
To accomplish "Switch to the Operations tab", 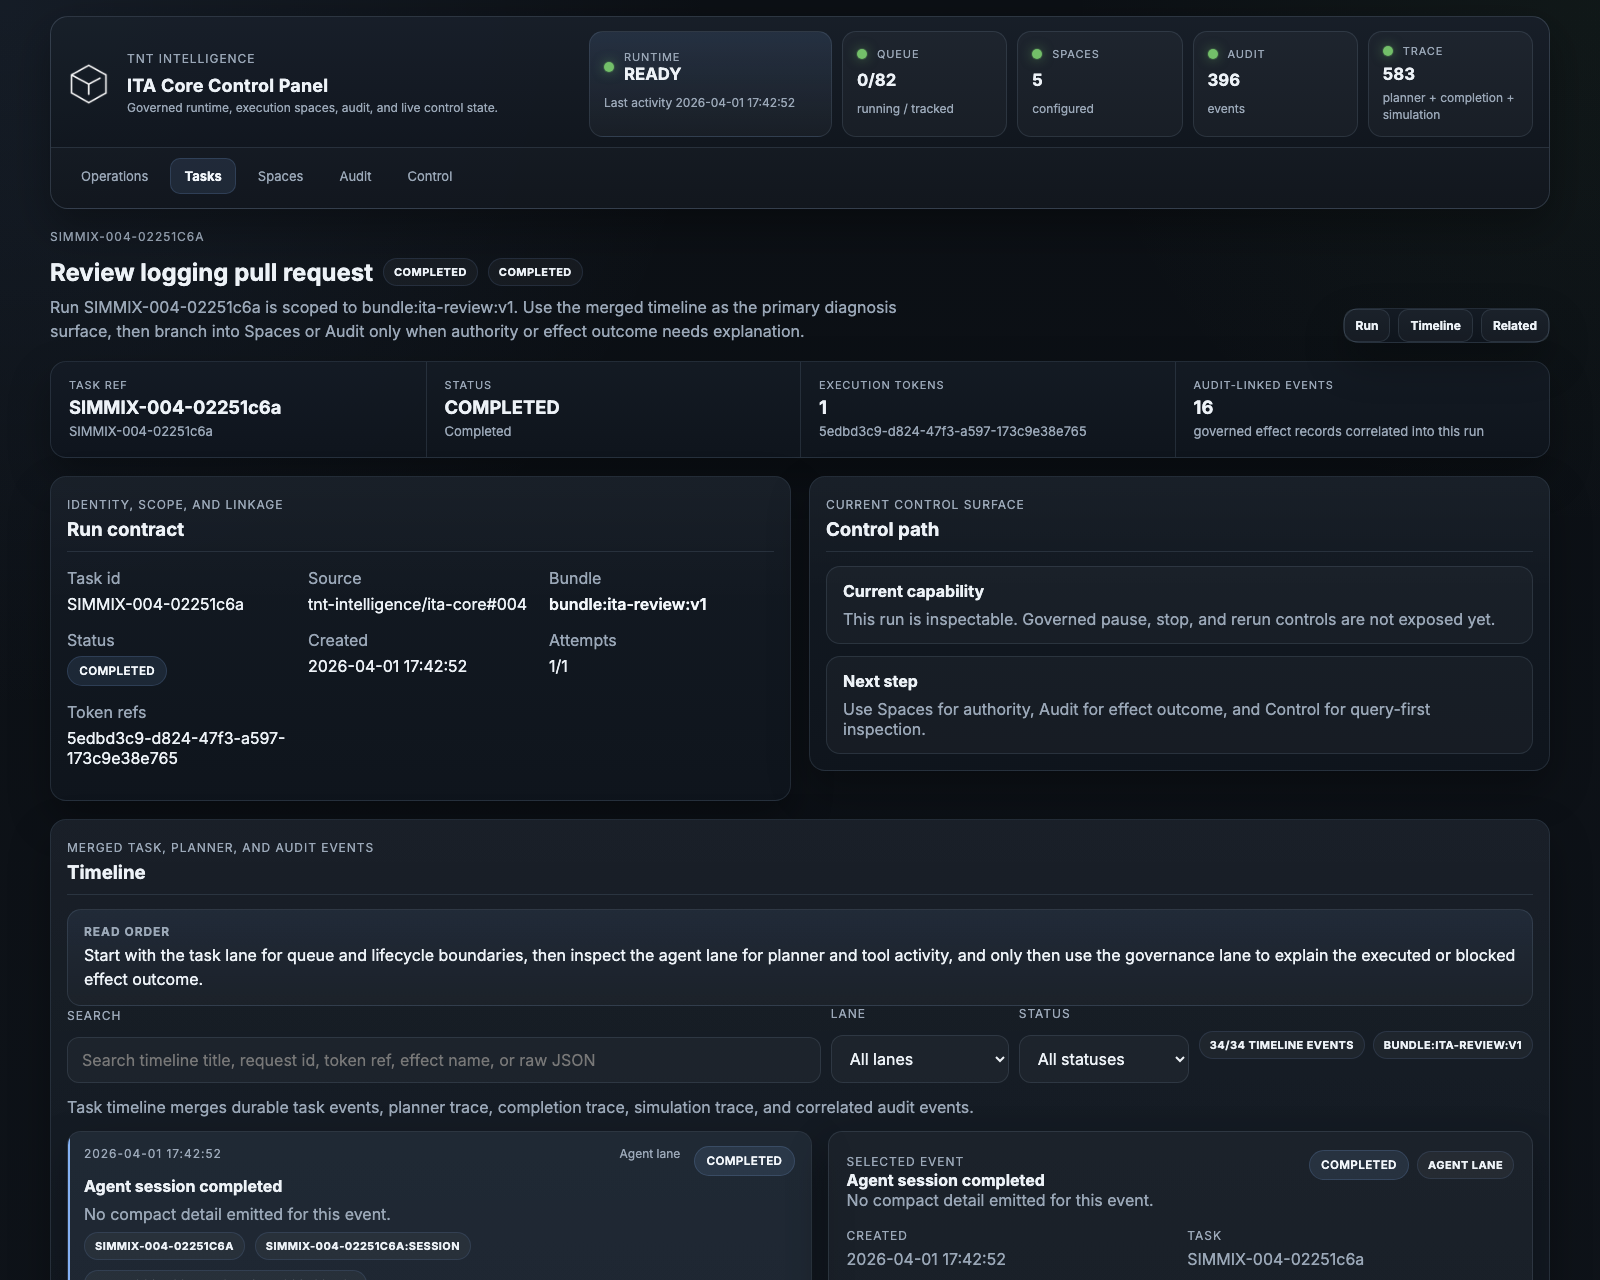I will pos(114,176).
